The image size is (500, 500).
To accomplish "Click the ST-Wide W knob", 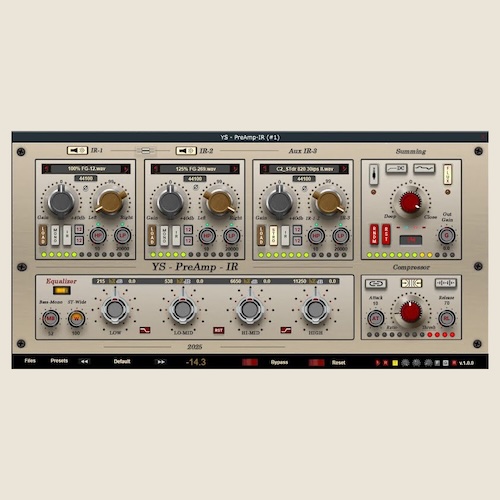I will click(x=76, y=318).
